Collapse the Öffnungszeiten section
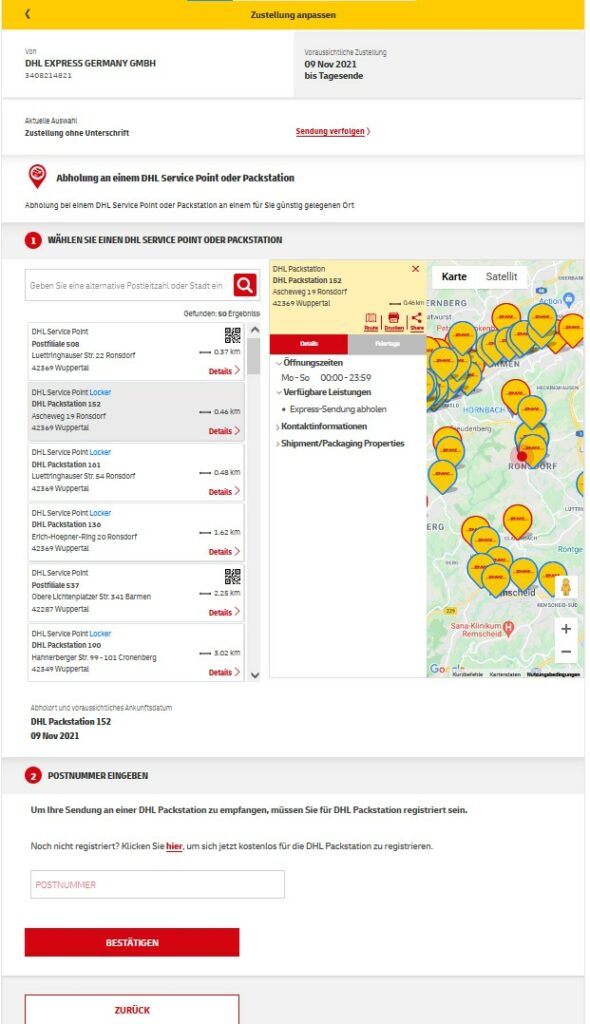Image resolution: width=590 pixels, height=1024 pixels. pyautogui.click(x=310, y=362)
